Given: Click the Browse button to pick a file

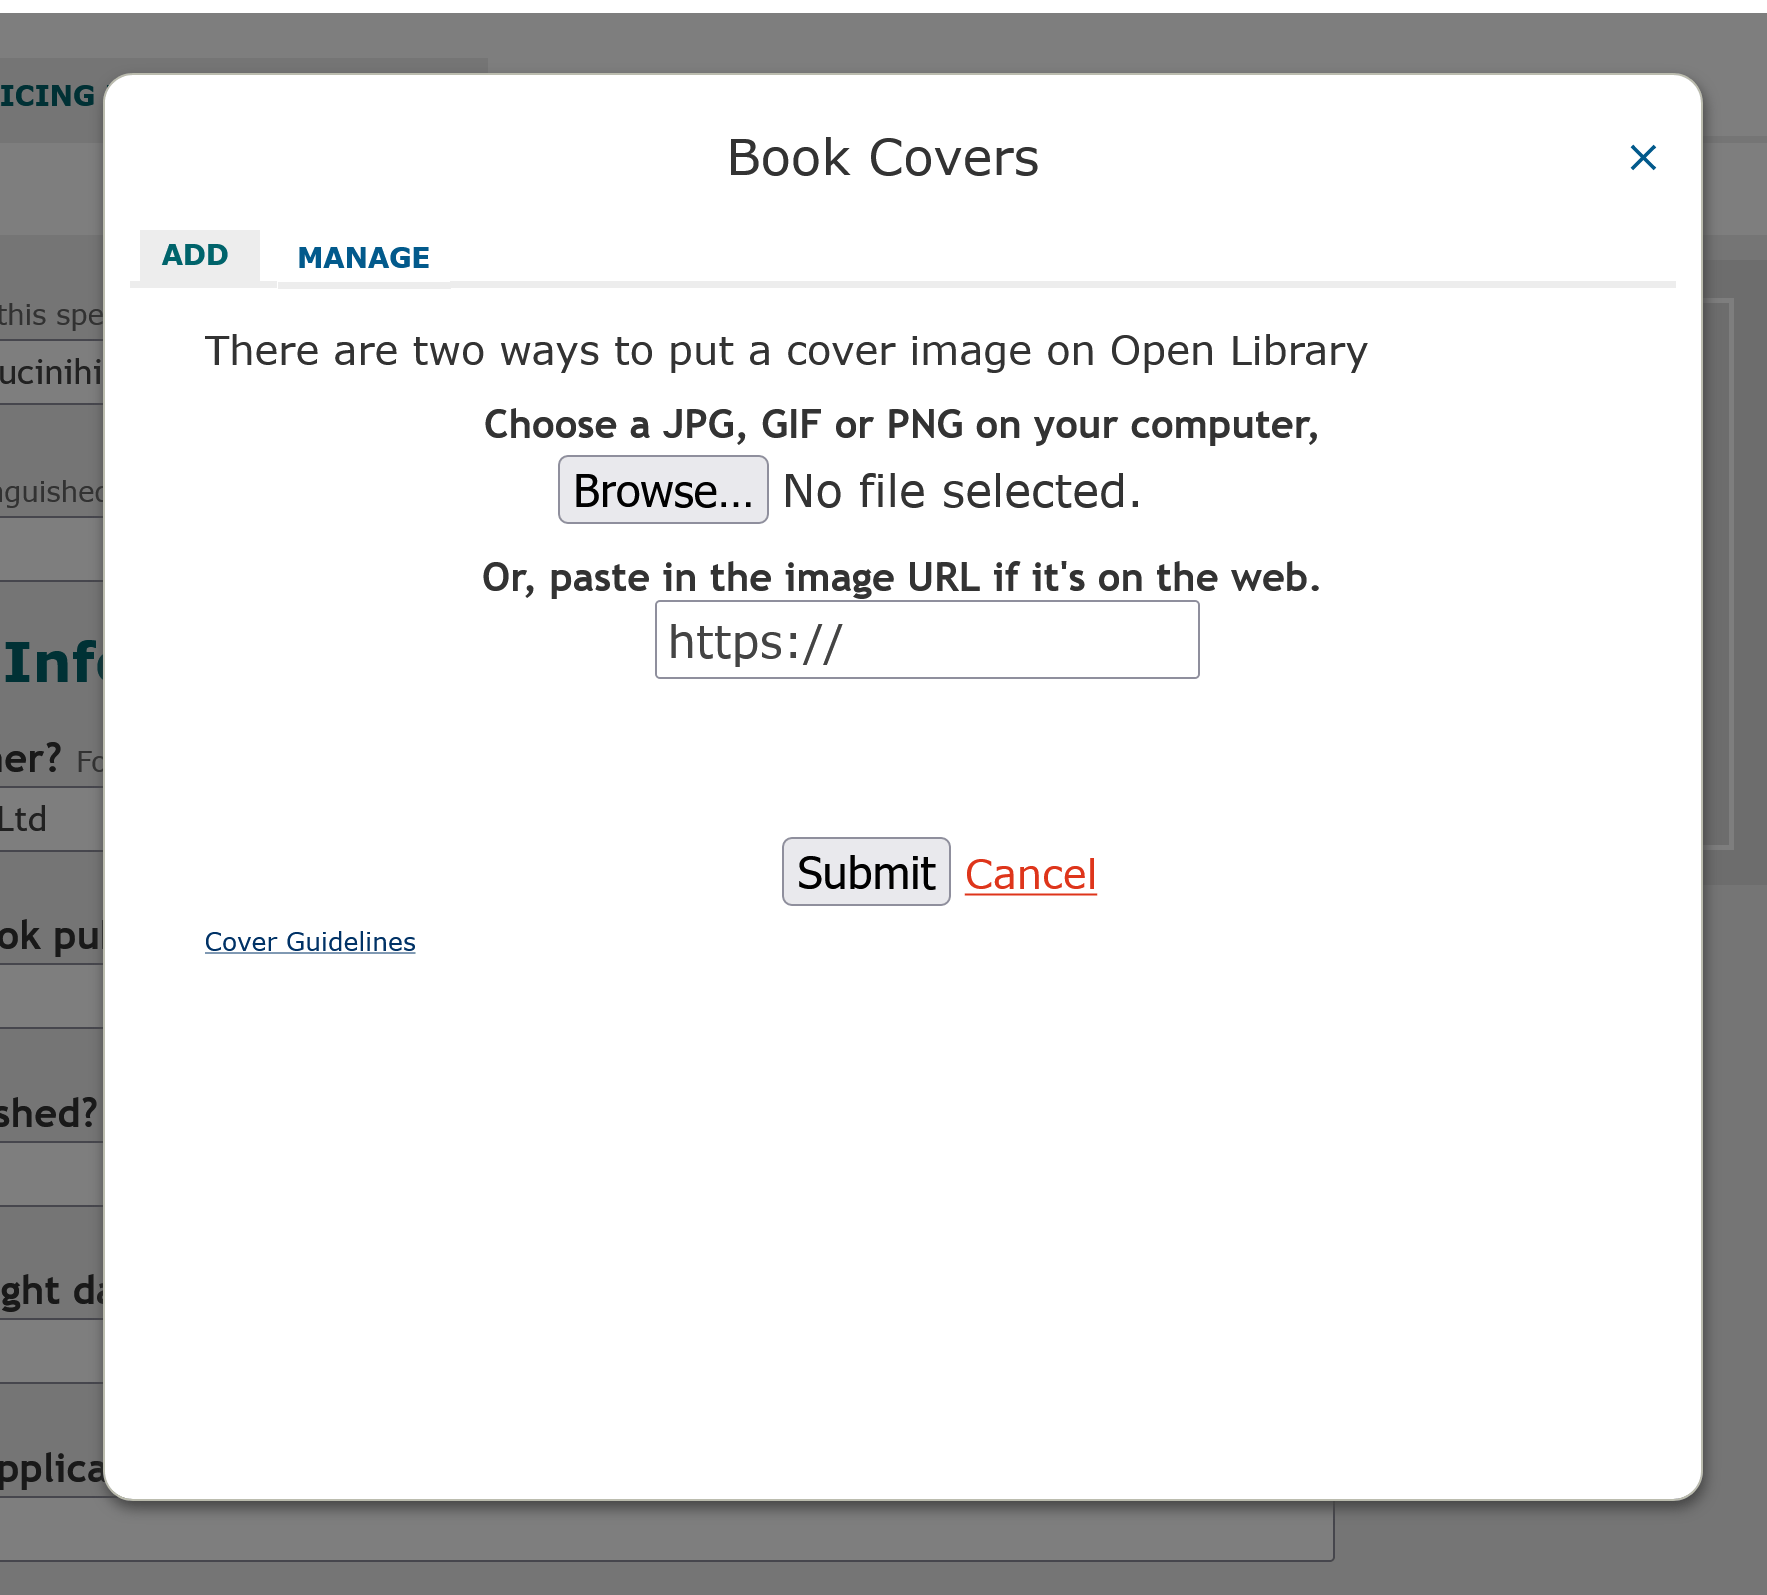Looking at the screenshot, I should [663, 489].
